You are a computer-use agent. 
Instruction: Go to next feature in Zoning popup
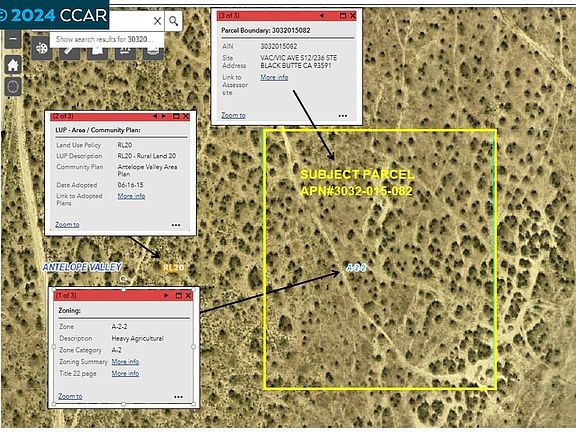pos(166,295)
